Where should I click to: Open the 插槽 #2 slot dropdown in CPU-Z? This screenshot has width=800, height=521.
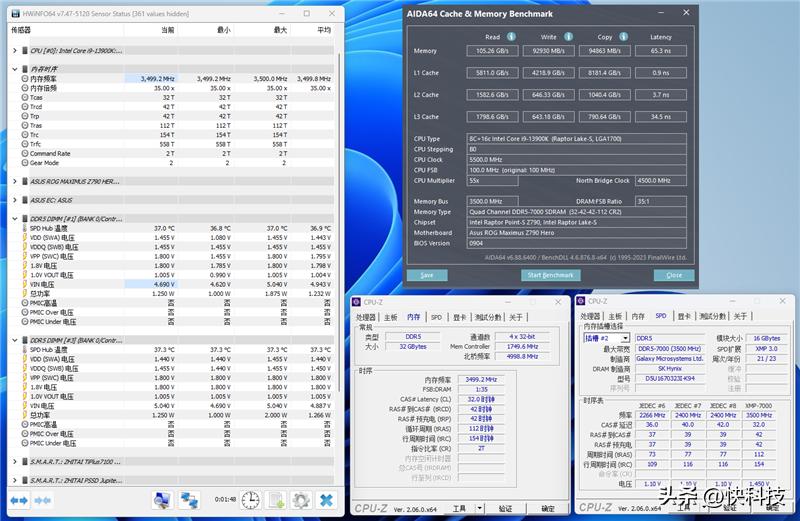click(x=625, y=338)
